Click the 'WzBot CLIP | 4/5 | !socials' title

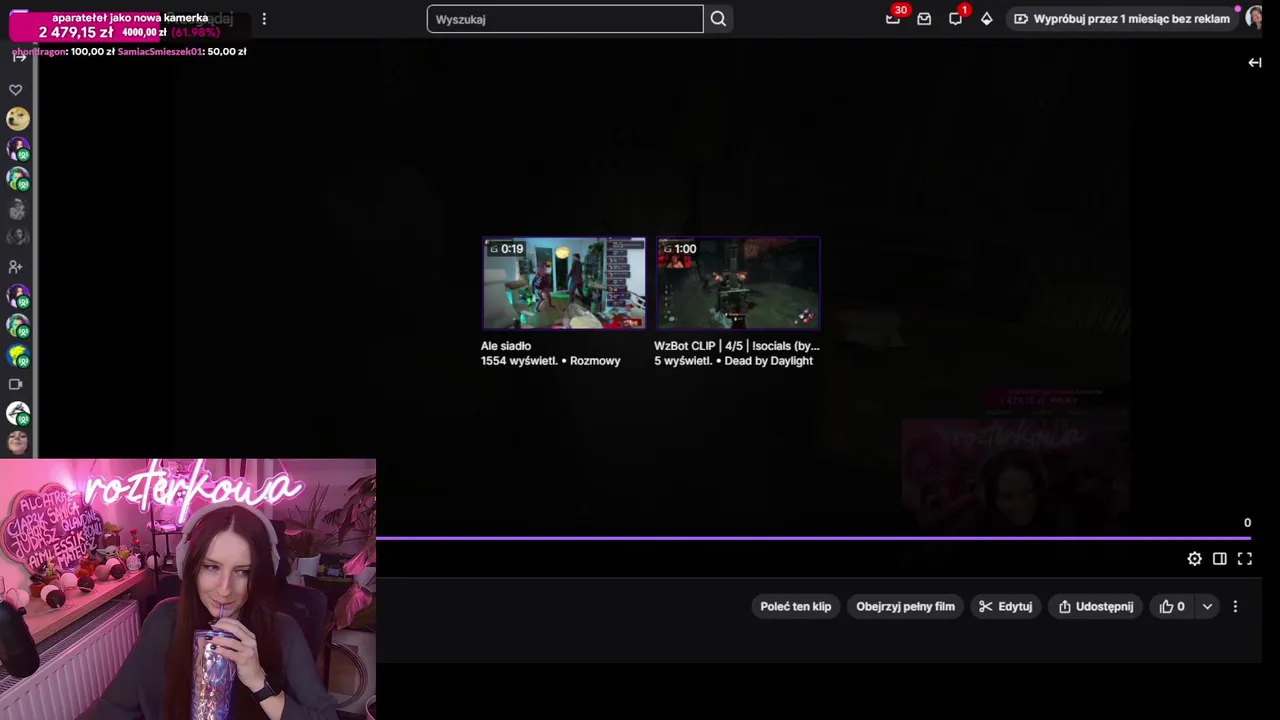pos(737,346)
